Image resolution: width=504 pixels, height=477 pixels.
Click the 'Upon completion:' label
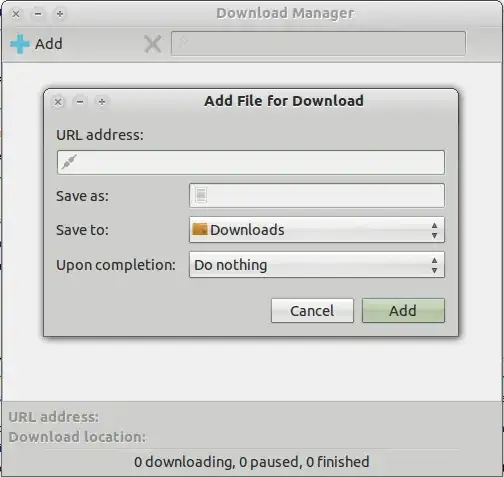[116, 265]
